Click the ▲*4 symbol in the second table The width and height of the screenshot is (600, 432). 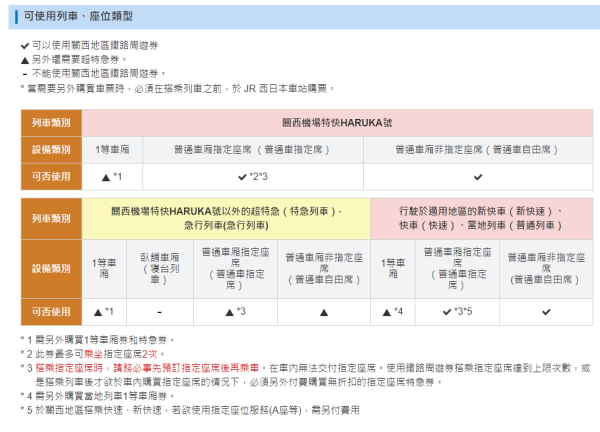click(x=392, y=312)
